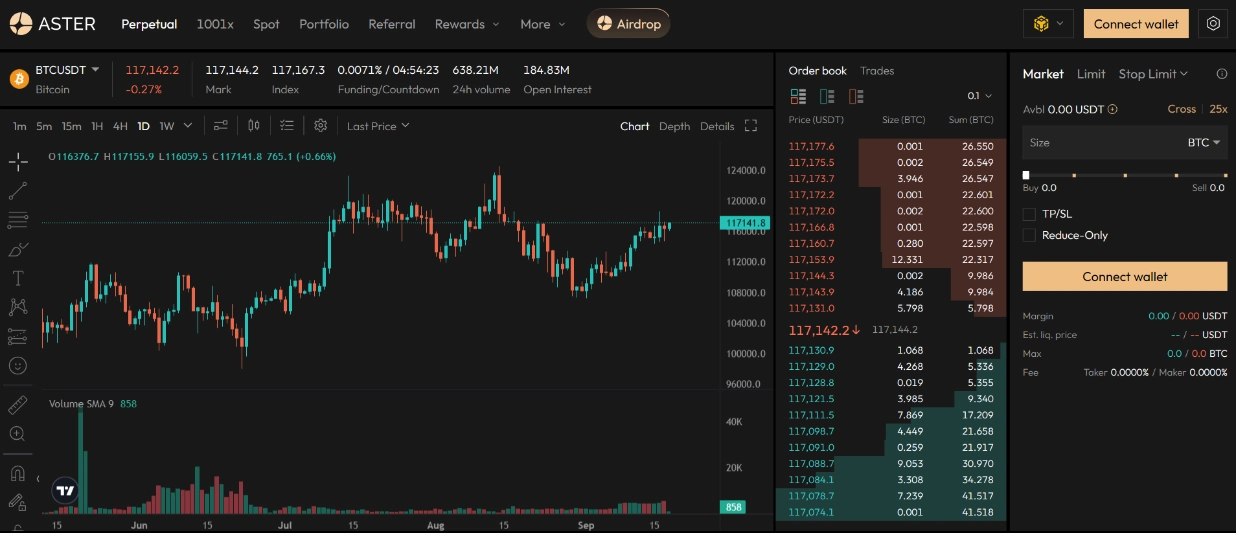1236x533 pixels.
Task: Open the chart patterns tool
Action: point(18,307)
